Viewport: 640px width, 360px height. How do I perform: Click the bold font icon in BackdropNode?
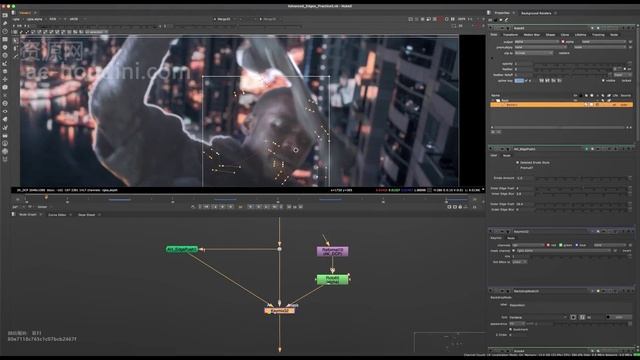point(573,317)
